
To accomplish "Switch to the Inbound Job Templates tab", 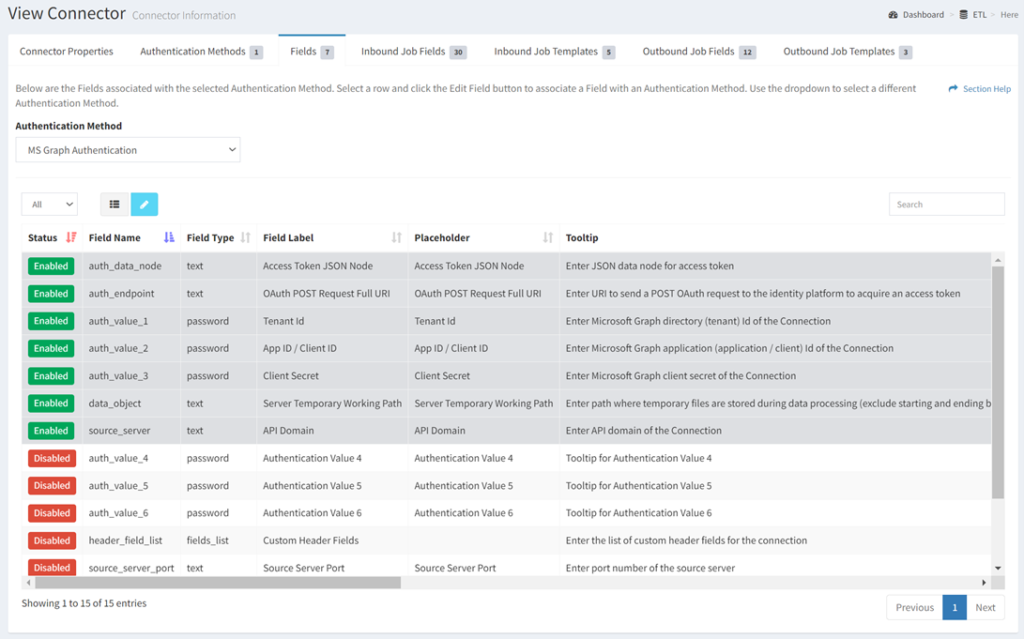I will [x=544, y=51].
